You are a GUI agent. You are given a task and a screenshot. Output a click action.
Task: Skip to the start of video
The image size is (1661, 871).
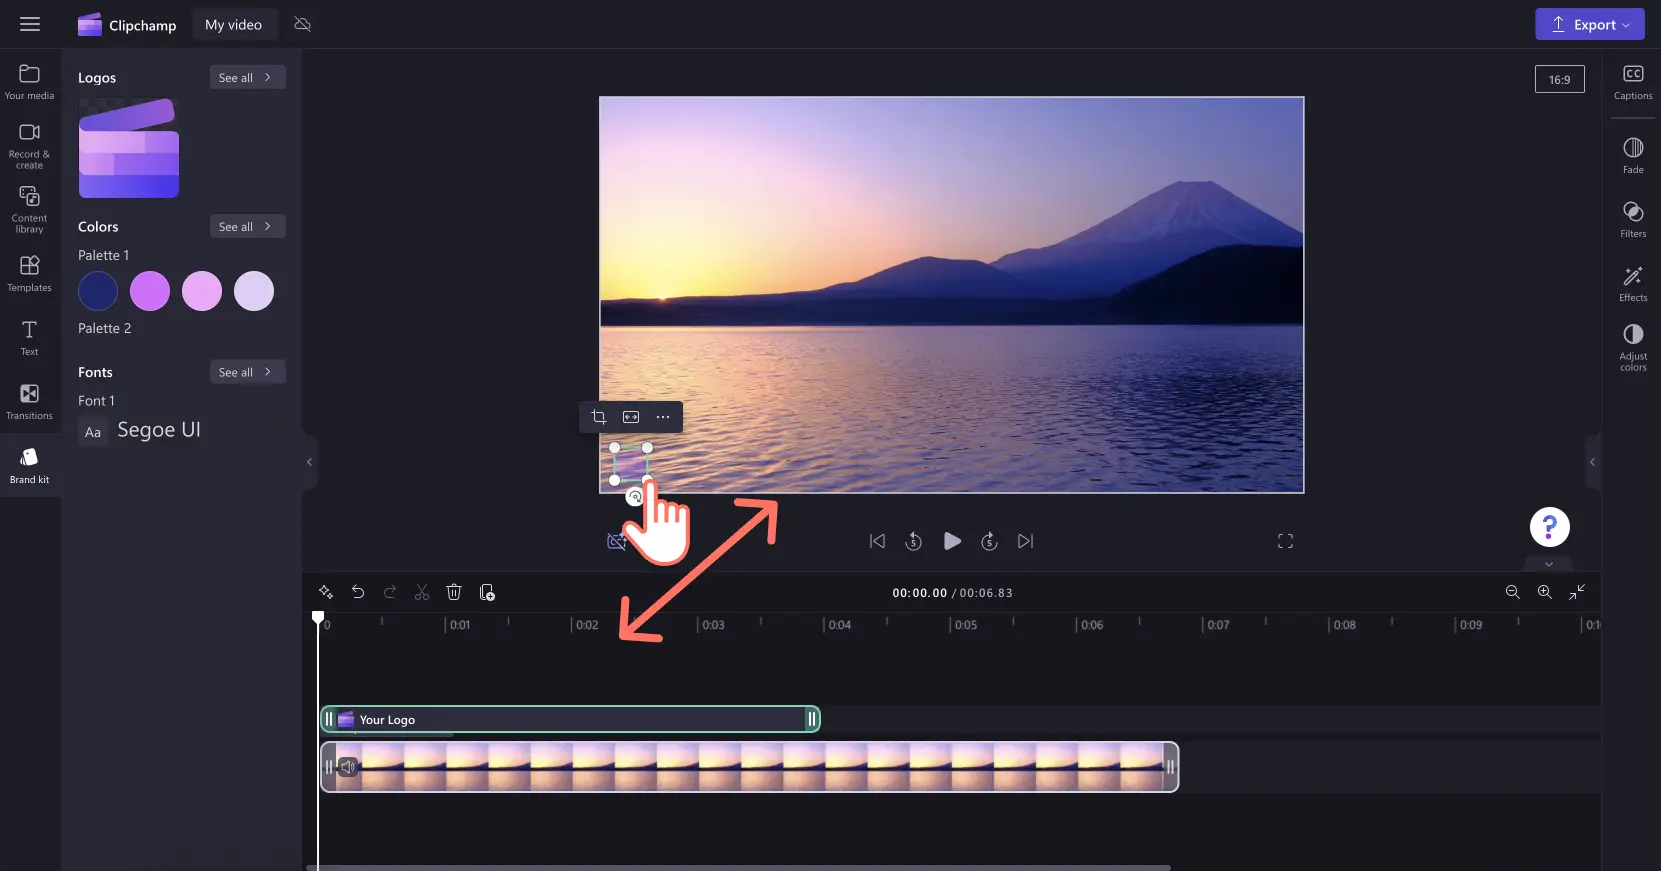[877, 541]
